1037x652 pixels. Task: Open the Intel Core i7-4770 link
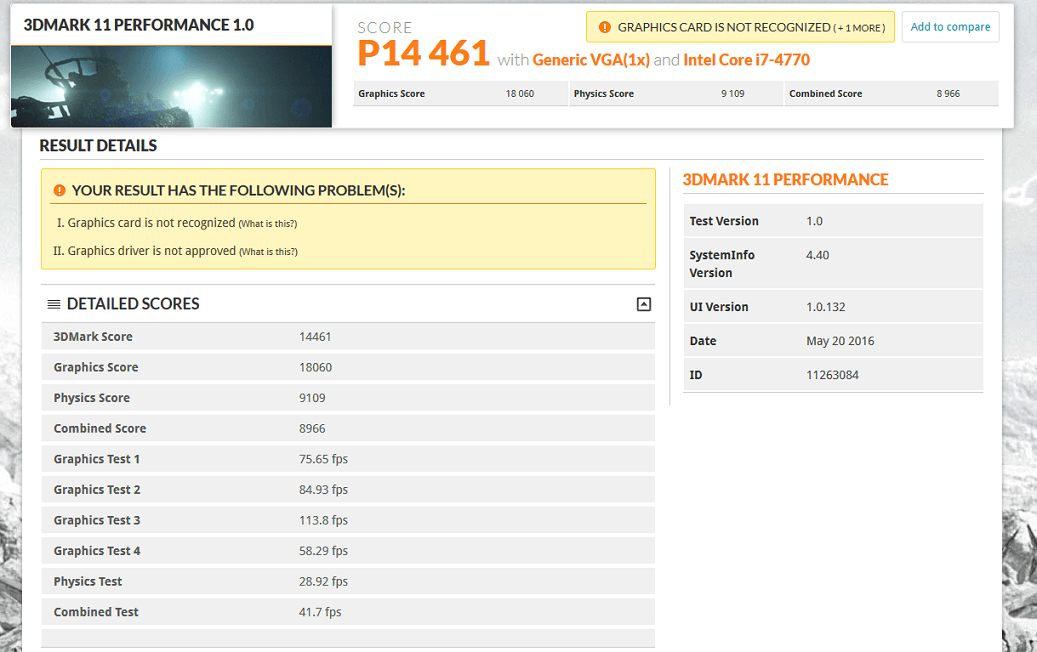(x=746, y=60)
